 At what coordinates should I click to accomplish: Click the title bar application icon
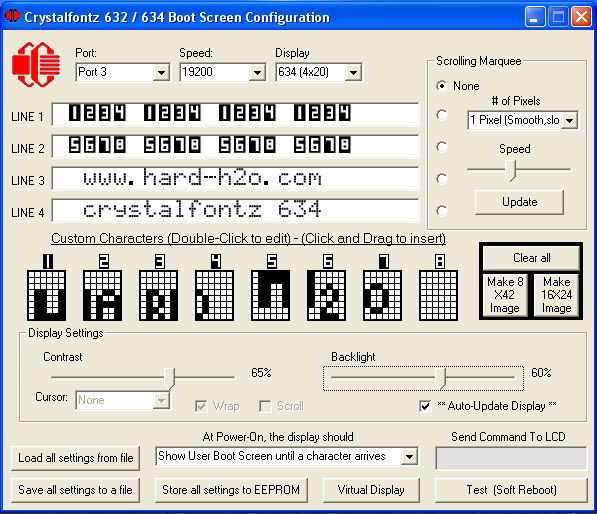tap(12, 16)
